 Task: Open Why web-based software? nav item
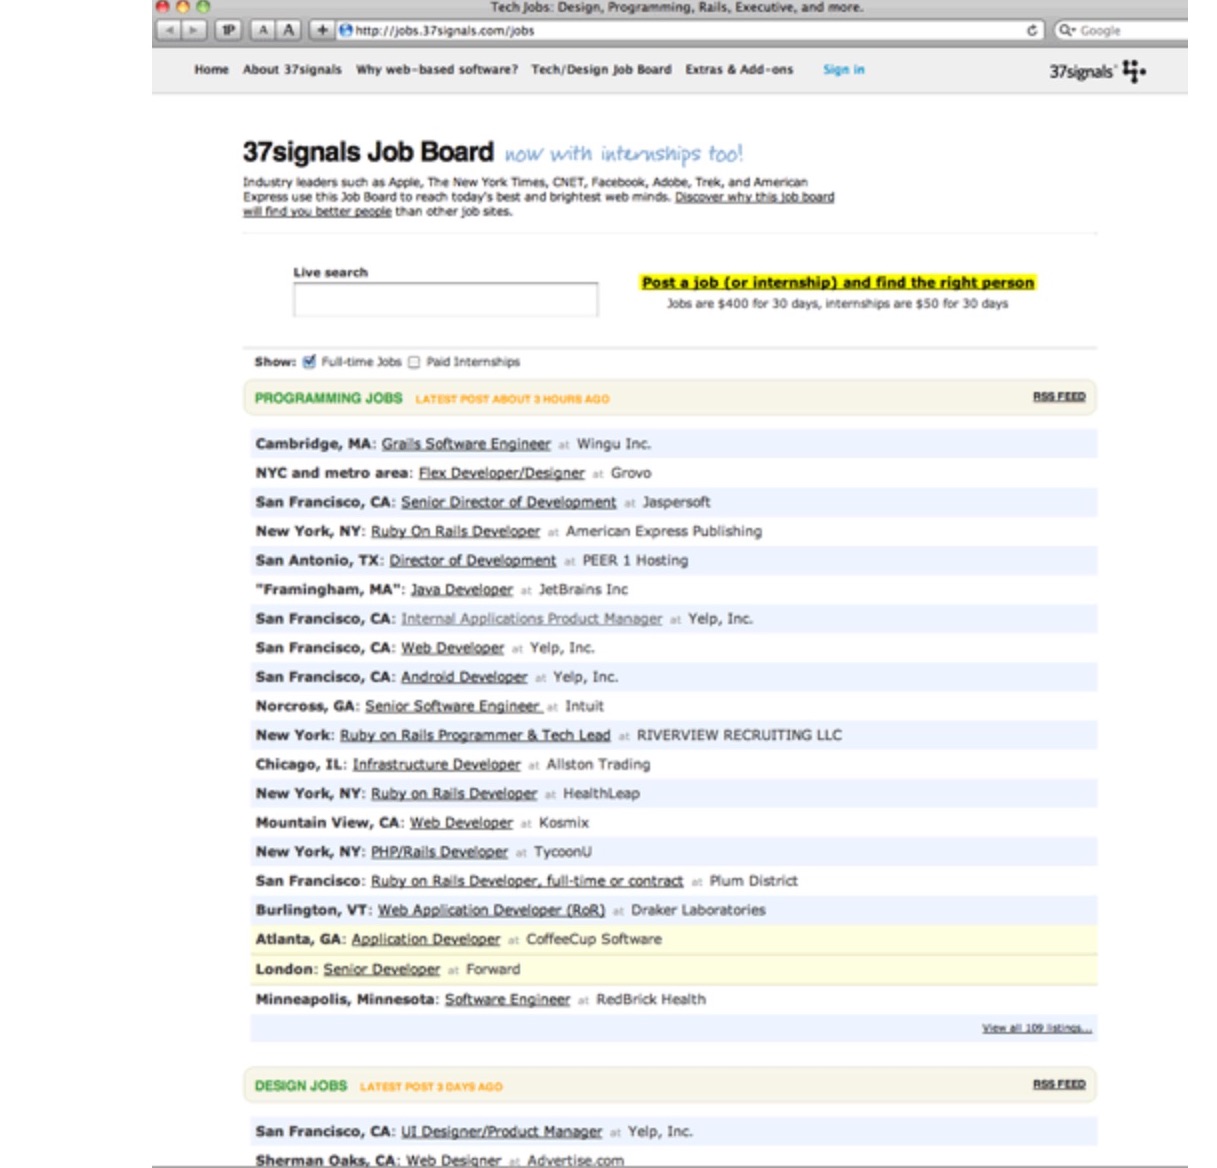(x=437, y=70)
